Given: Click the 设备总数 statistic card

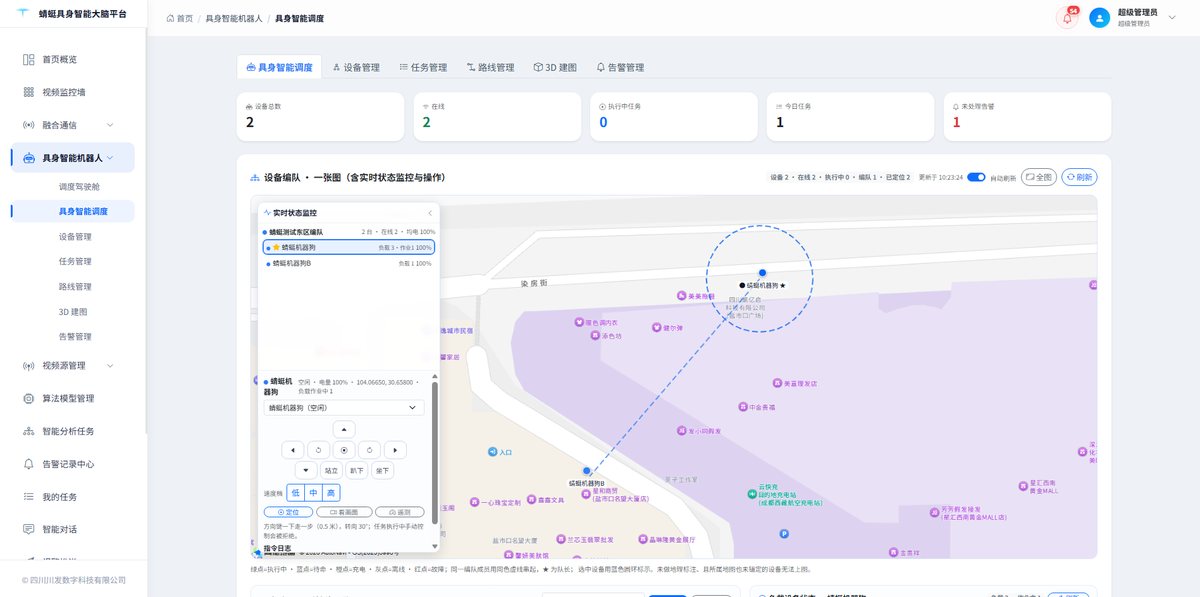Looking at the screenshot, I should 320,116.
